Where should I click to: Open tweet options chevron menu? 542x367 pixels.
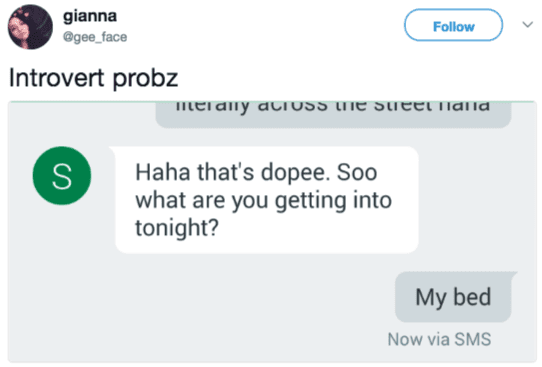point(527,25)
